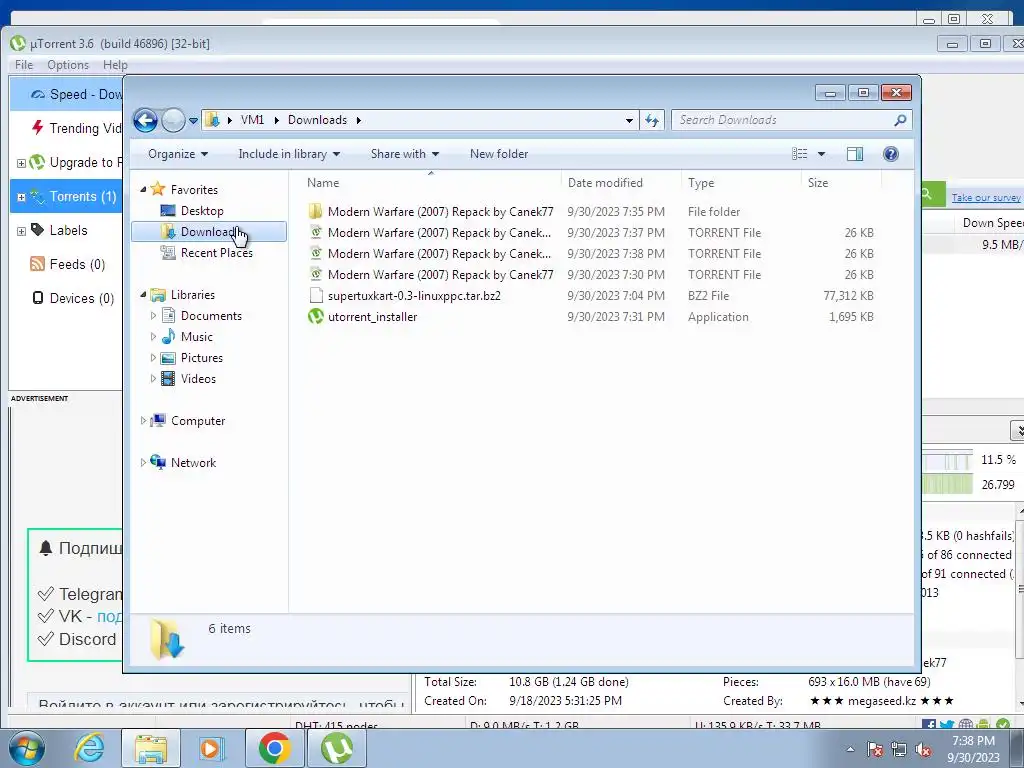Expand the Videos library node
This screenshot has height=768, width=1024.
coord(153,379)
